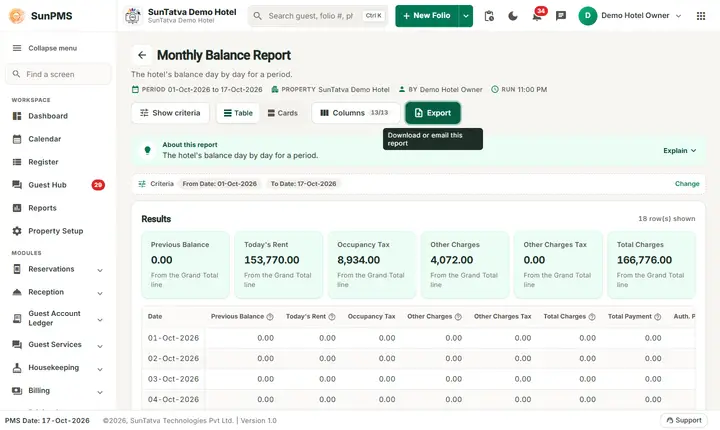
Task: Click help icon next to Other Charges header
Action: 458,317
